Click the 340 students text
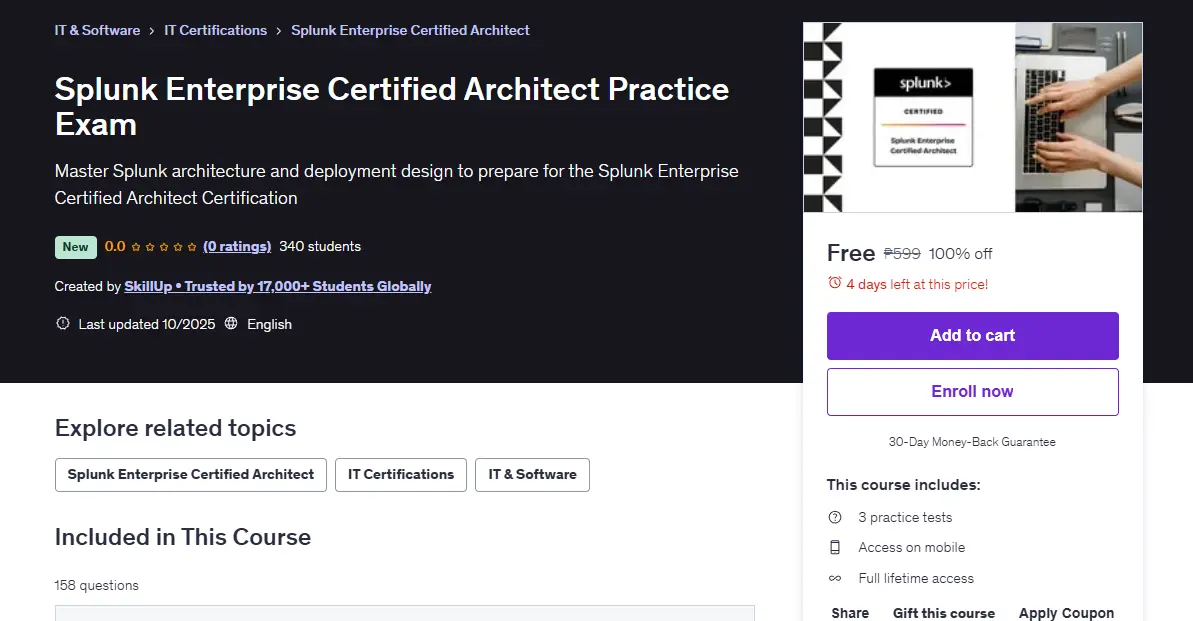 pos(320,247)
